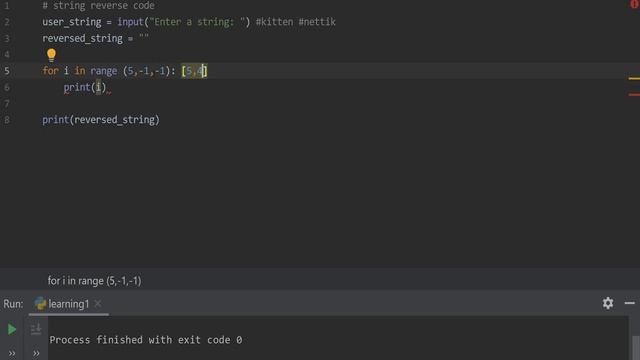Click the 'input' function on line 2

(131, 22)
